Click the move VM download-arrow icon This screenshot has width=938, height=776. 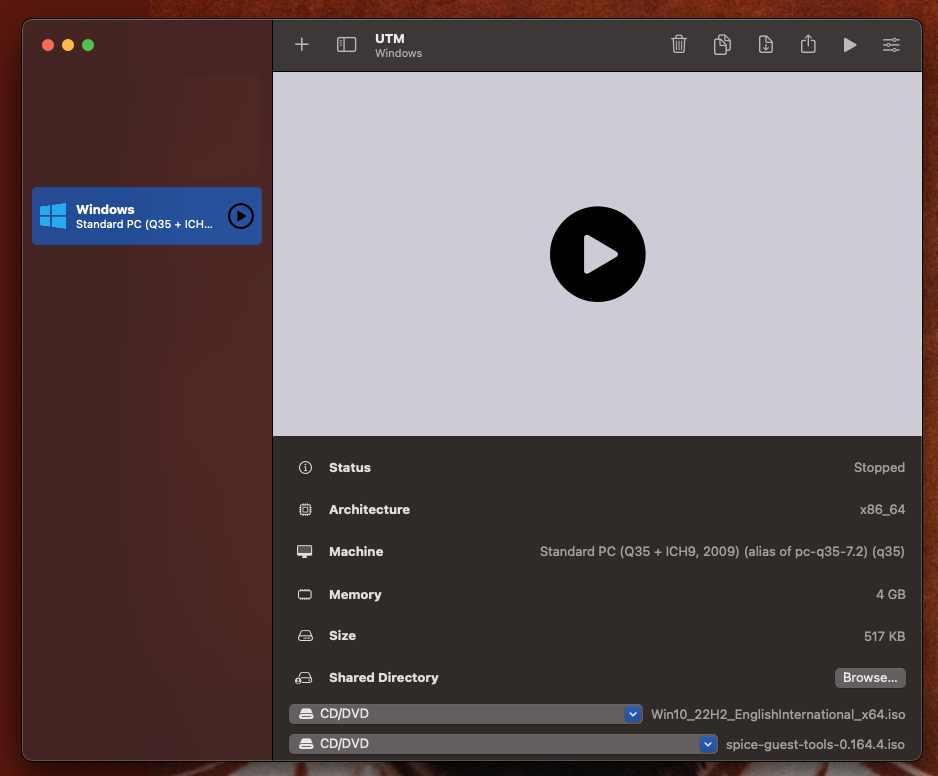pyautogui.click(x=765, y=44)
